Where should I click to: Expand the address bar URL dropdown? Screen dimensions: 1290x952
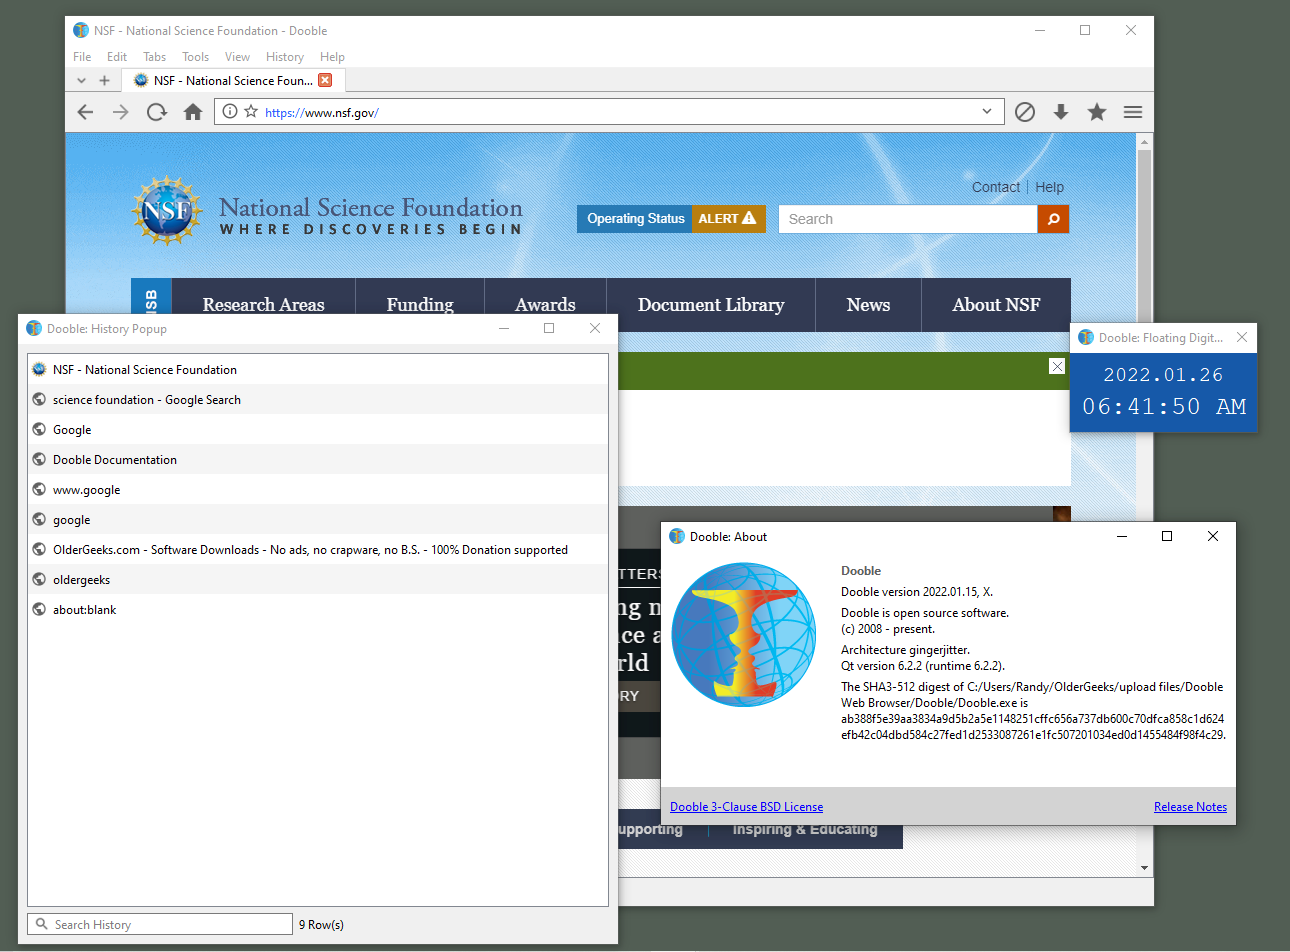987,111
